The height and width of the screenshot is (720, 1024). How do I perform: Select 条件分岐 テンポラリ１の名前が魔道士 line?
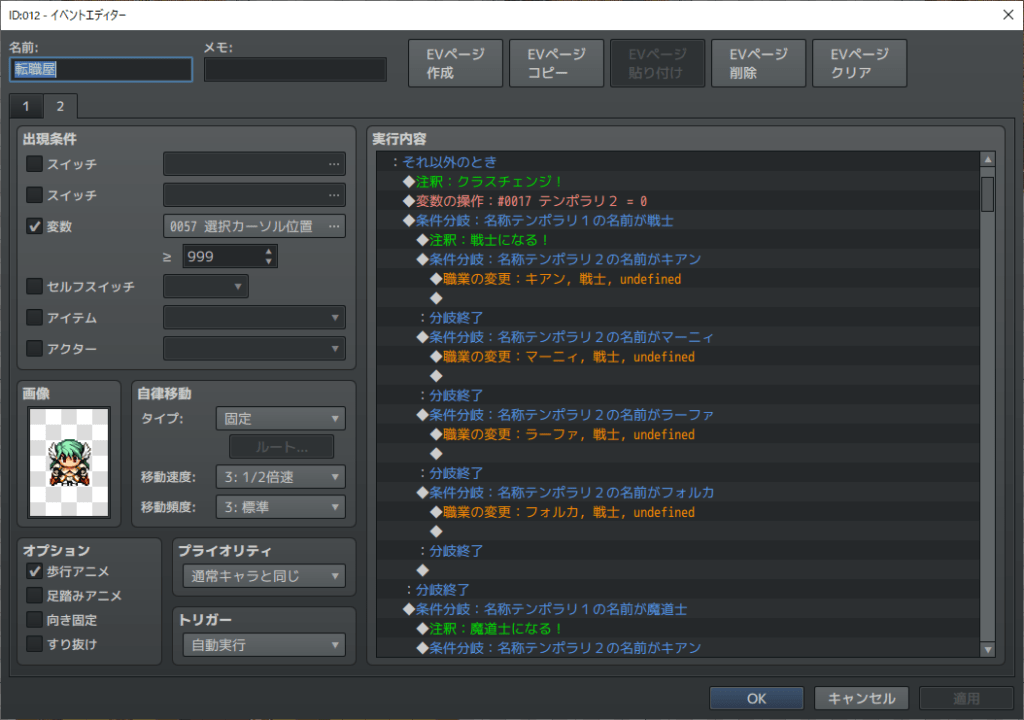(678, 609)
